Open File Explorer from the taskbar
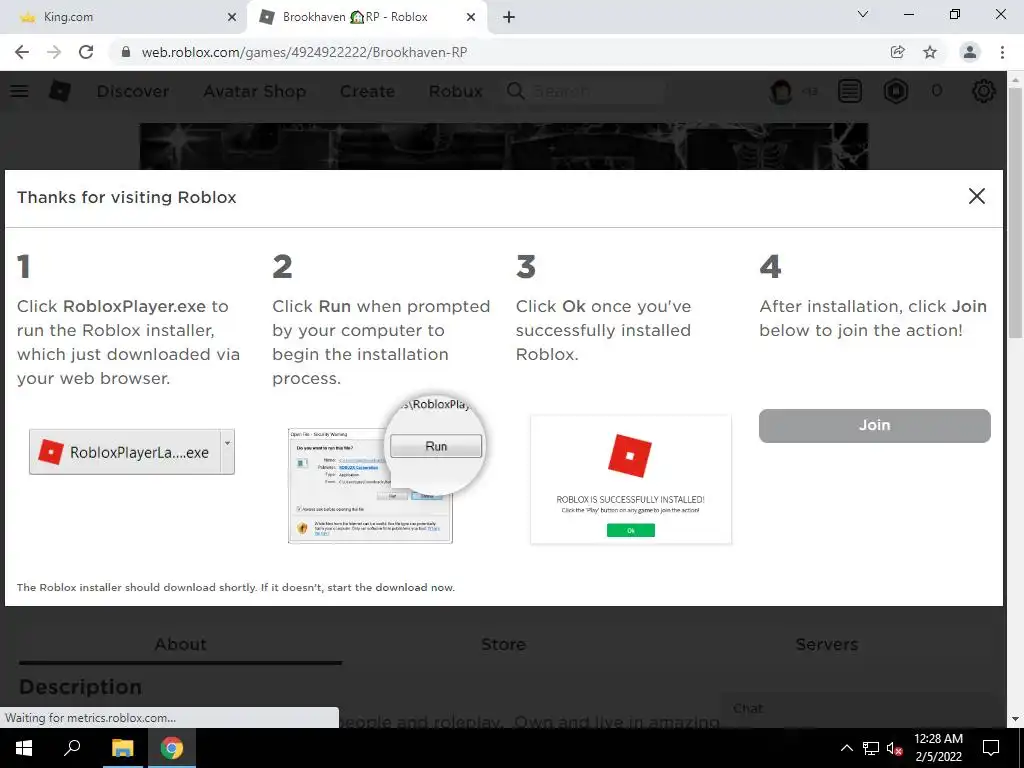The width and height of the screenshot is (1024, 768). tap(122, 748)
